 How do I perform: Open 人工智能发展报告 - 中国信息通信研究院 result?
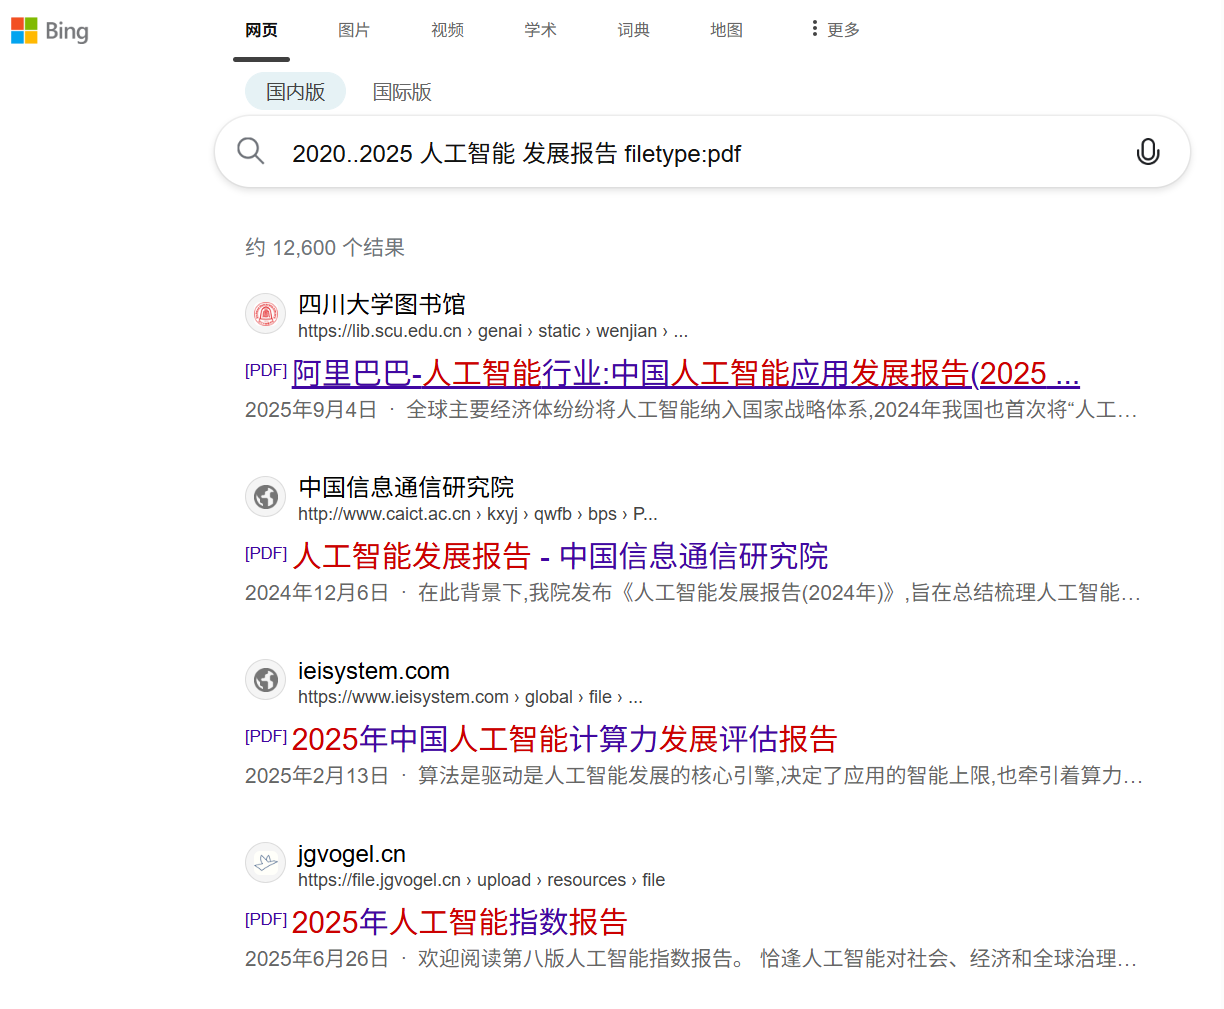tap(560, 556)
